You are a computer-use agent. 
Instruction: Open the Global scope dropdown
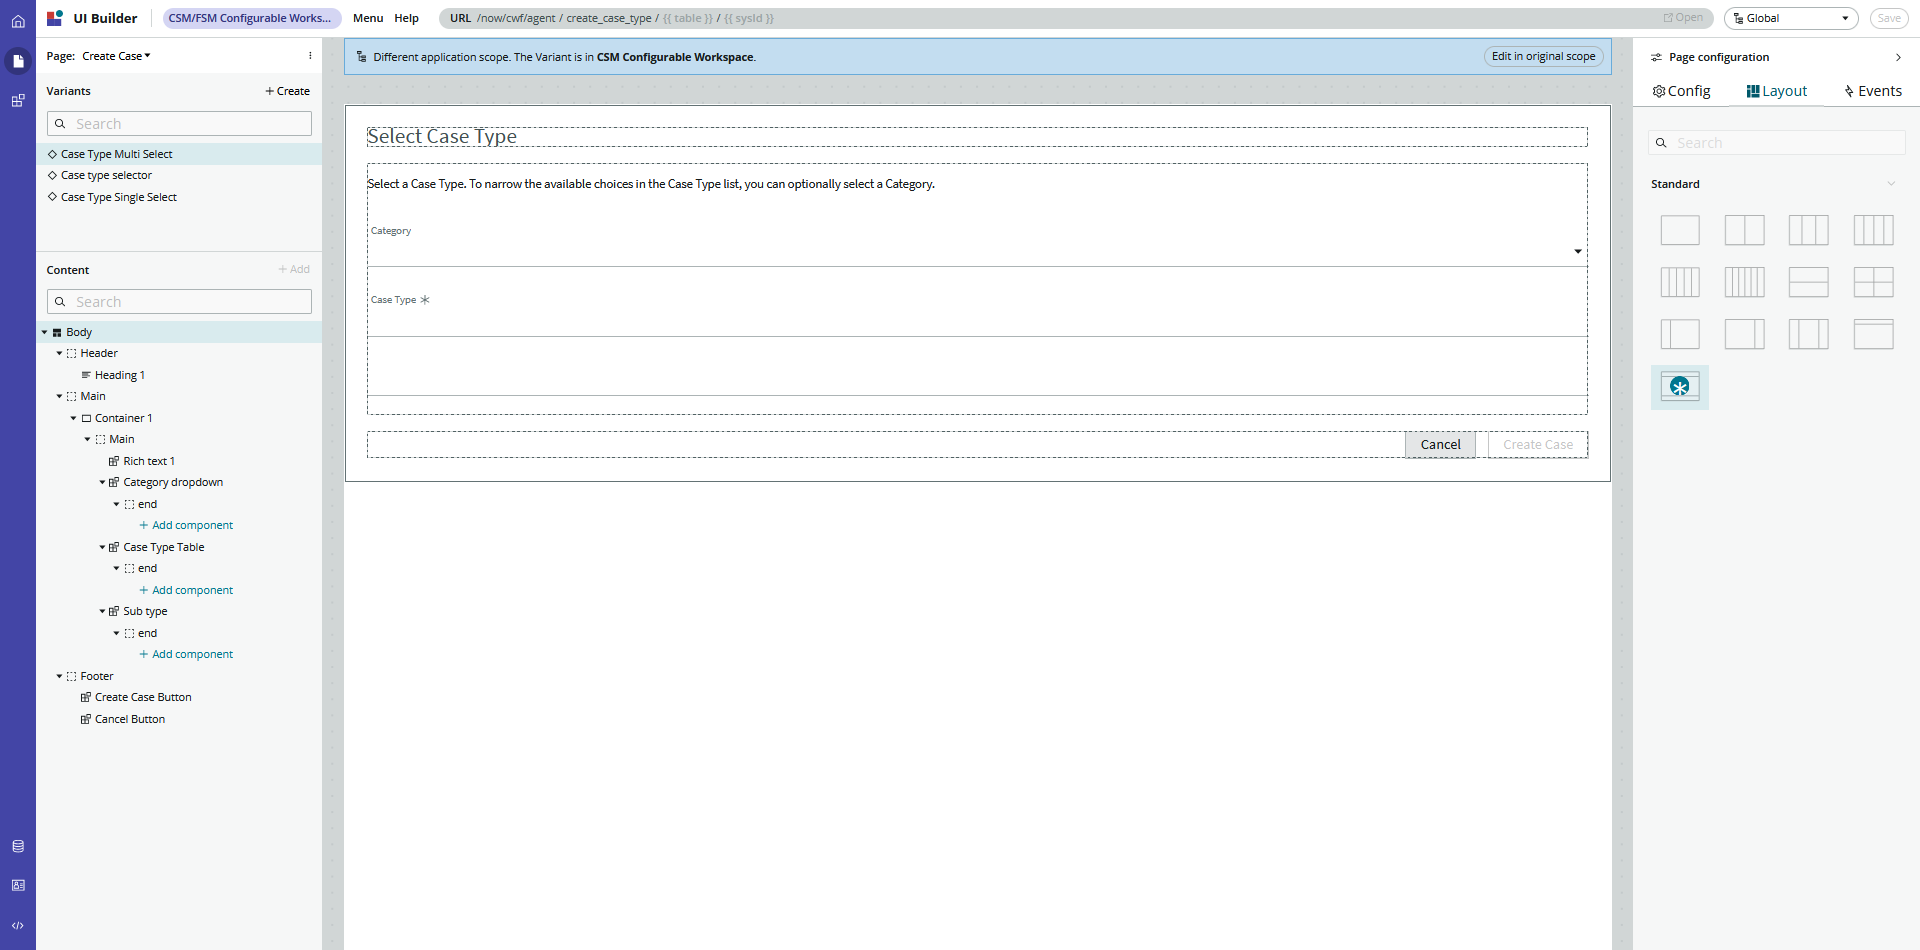tap(1790, 18)
